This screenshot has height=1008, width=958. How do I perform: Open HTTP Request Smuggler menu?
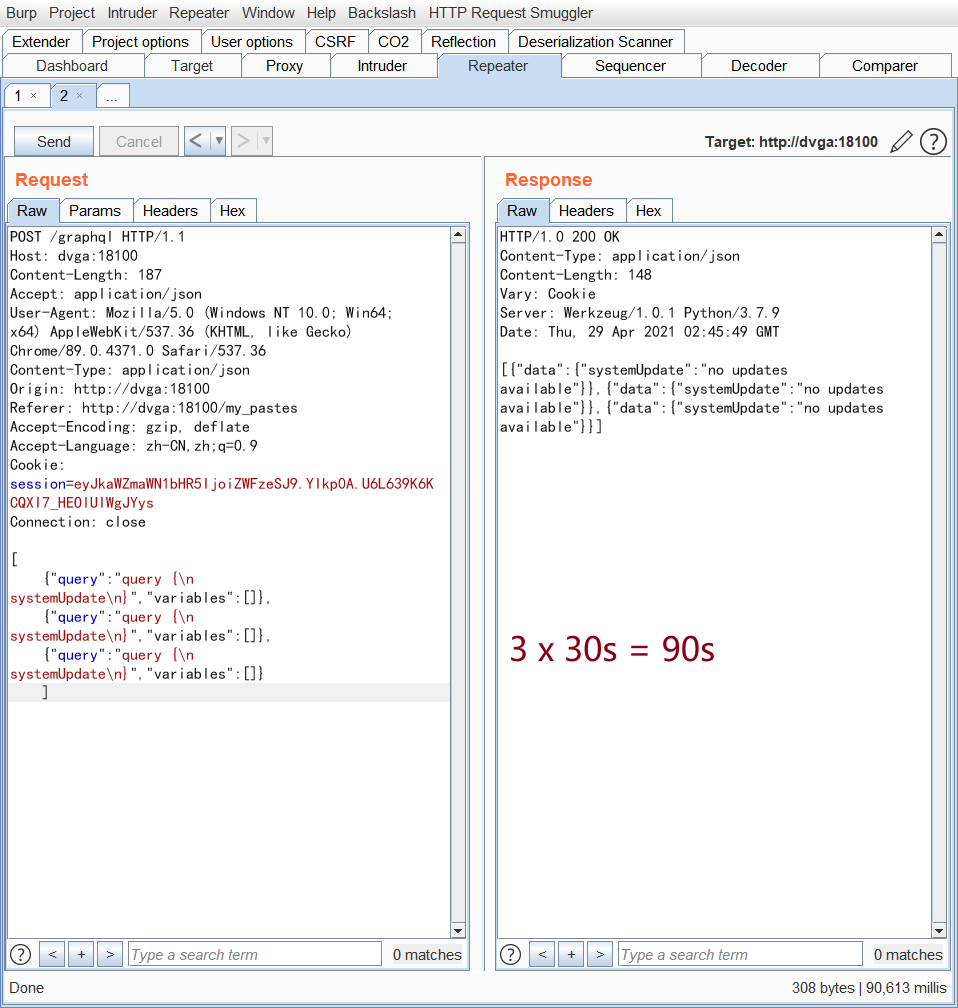click(x=511, y=13)
